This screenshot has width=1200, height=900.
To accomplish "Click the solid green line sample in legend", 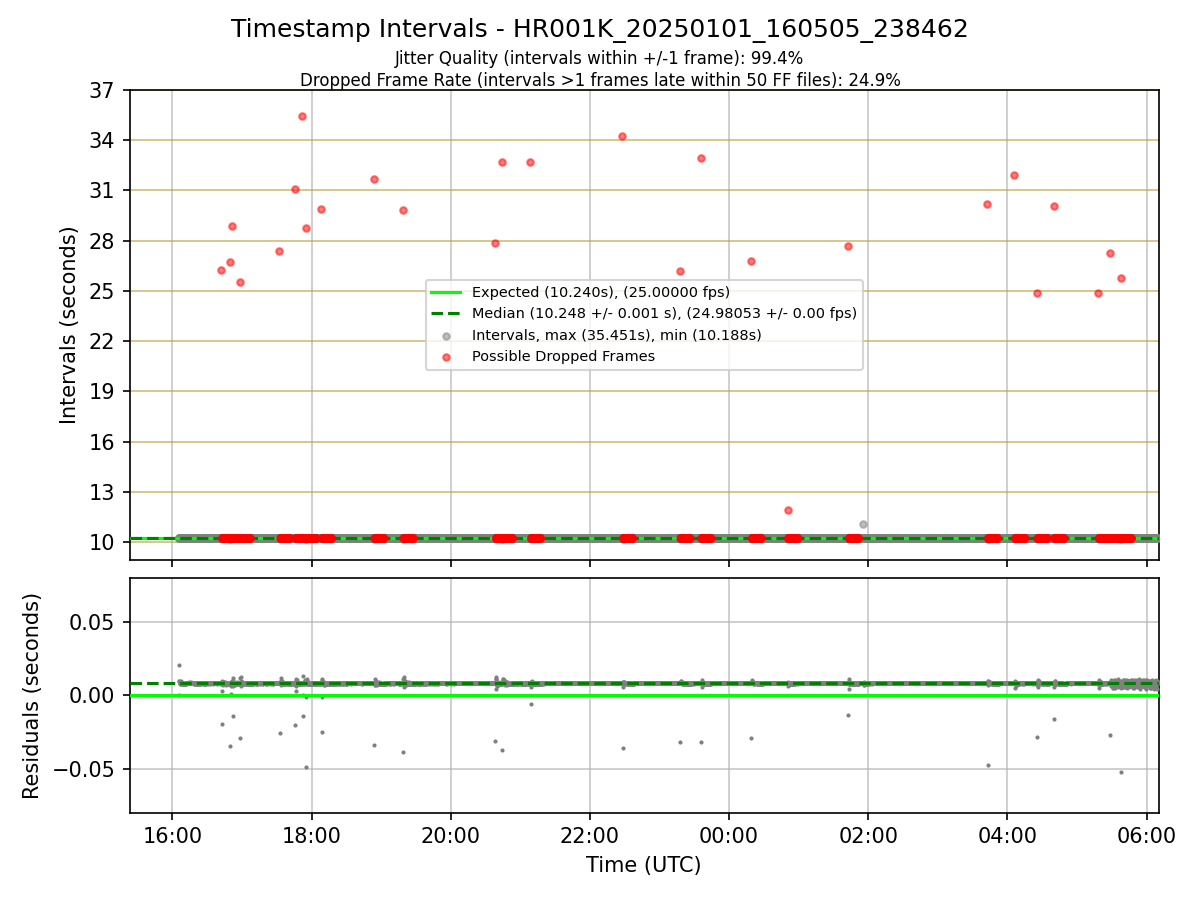I will [x=446, y=293].
